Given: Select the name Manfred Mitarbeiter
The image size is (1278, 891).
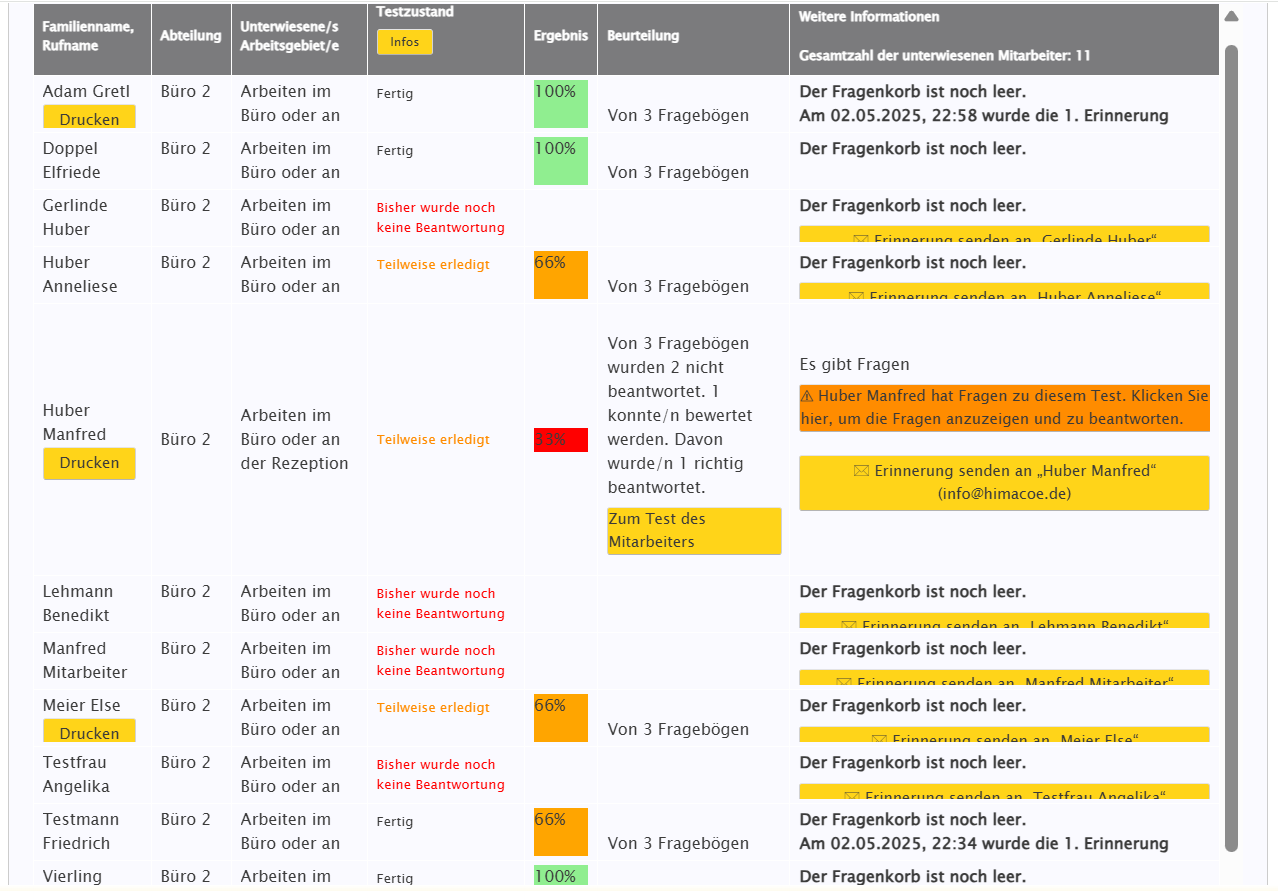Looking at the screenshot, I should click(85, 660).
